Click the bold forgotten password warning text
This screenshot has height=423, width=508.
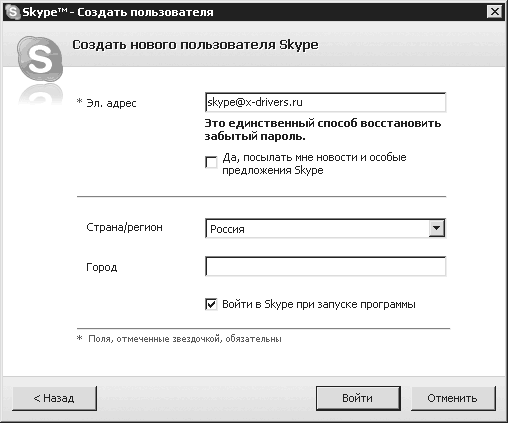click(323, 130)
